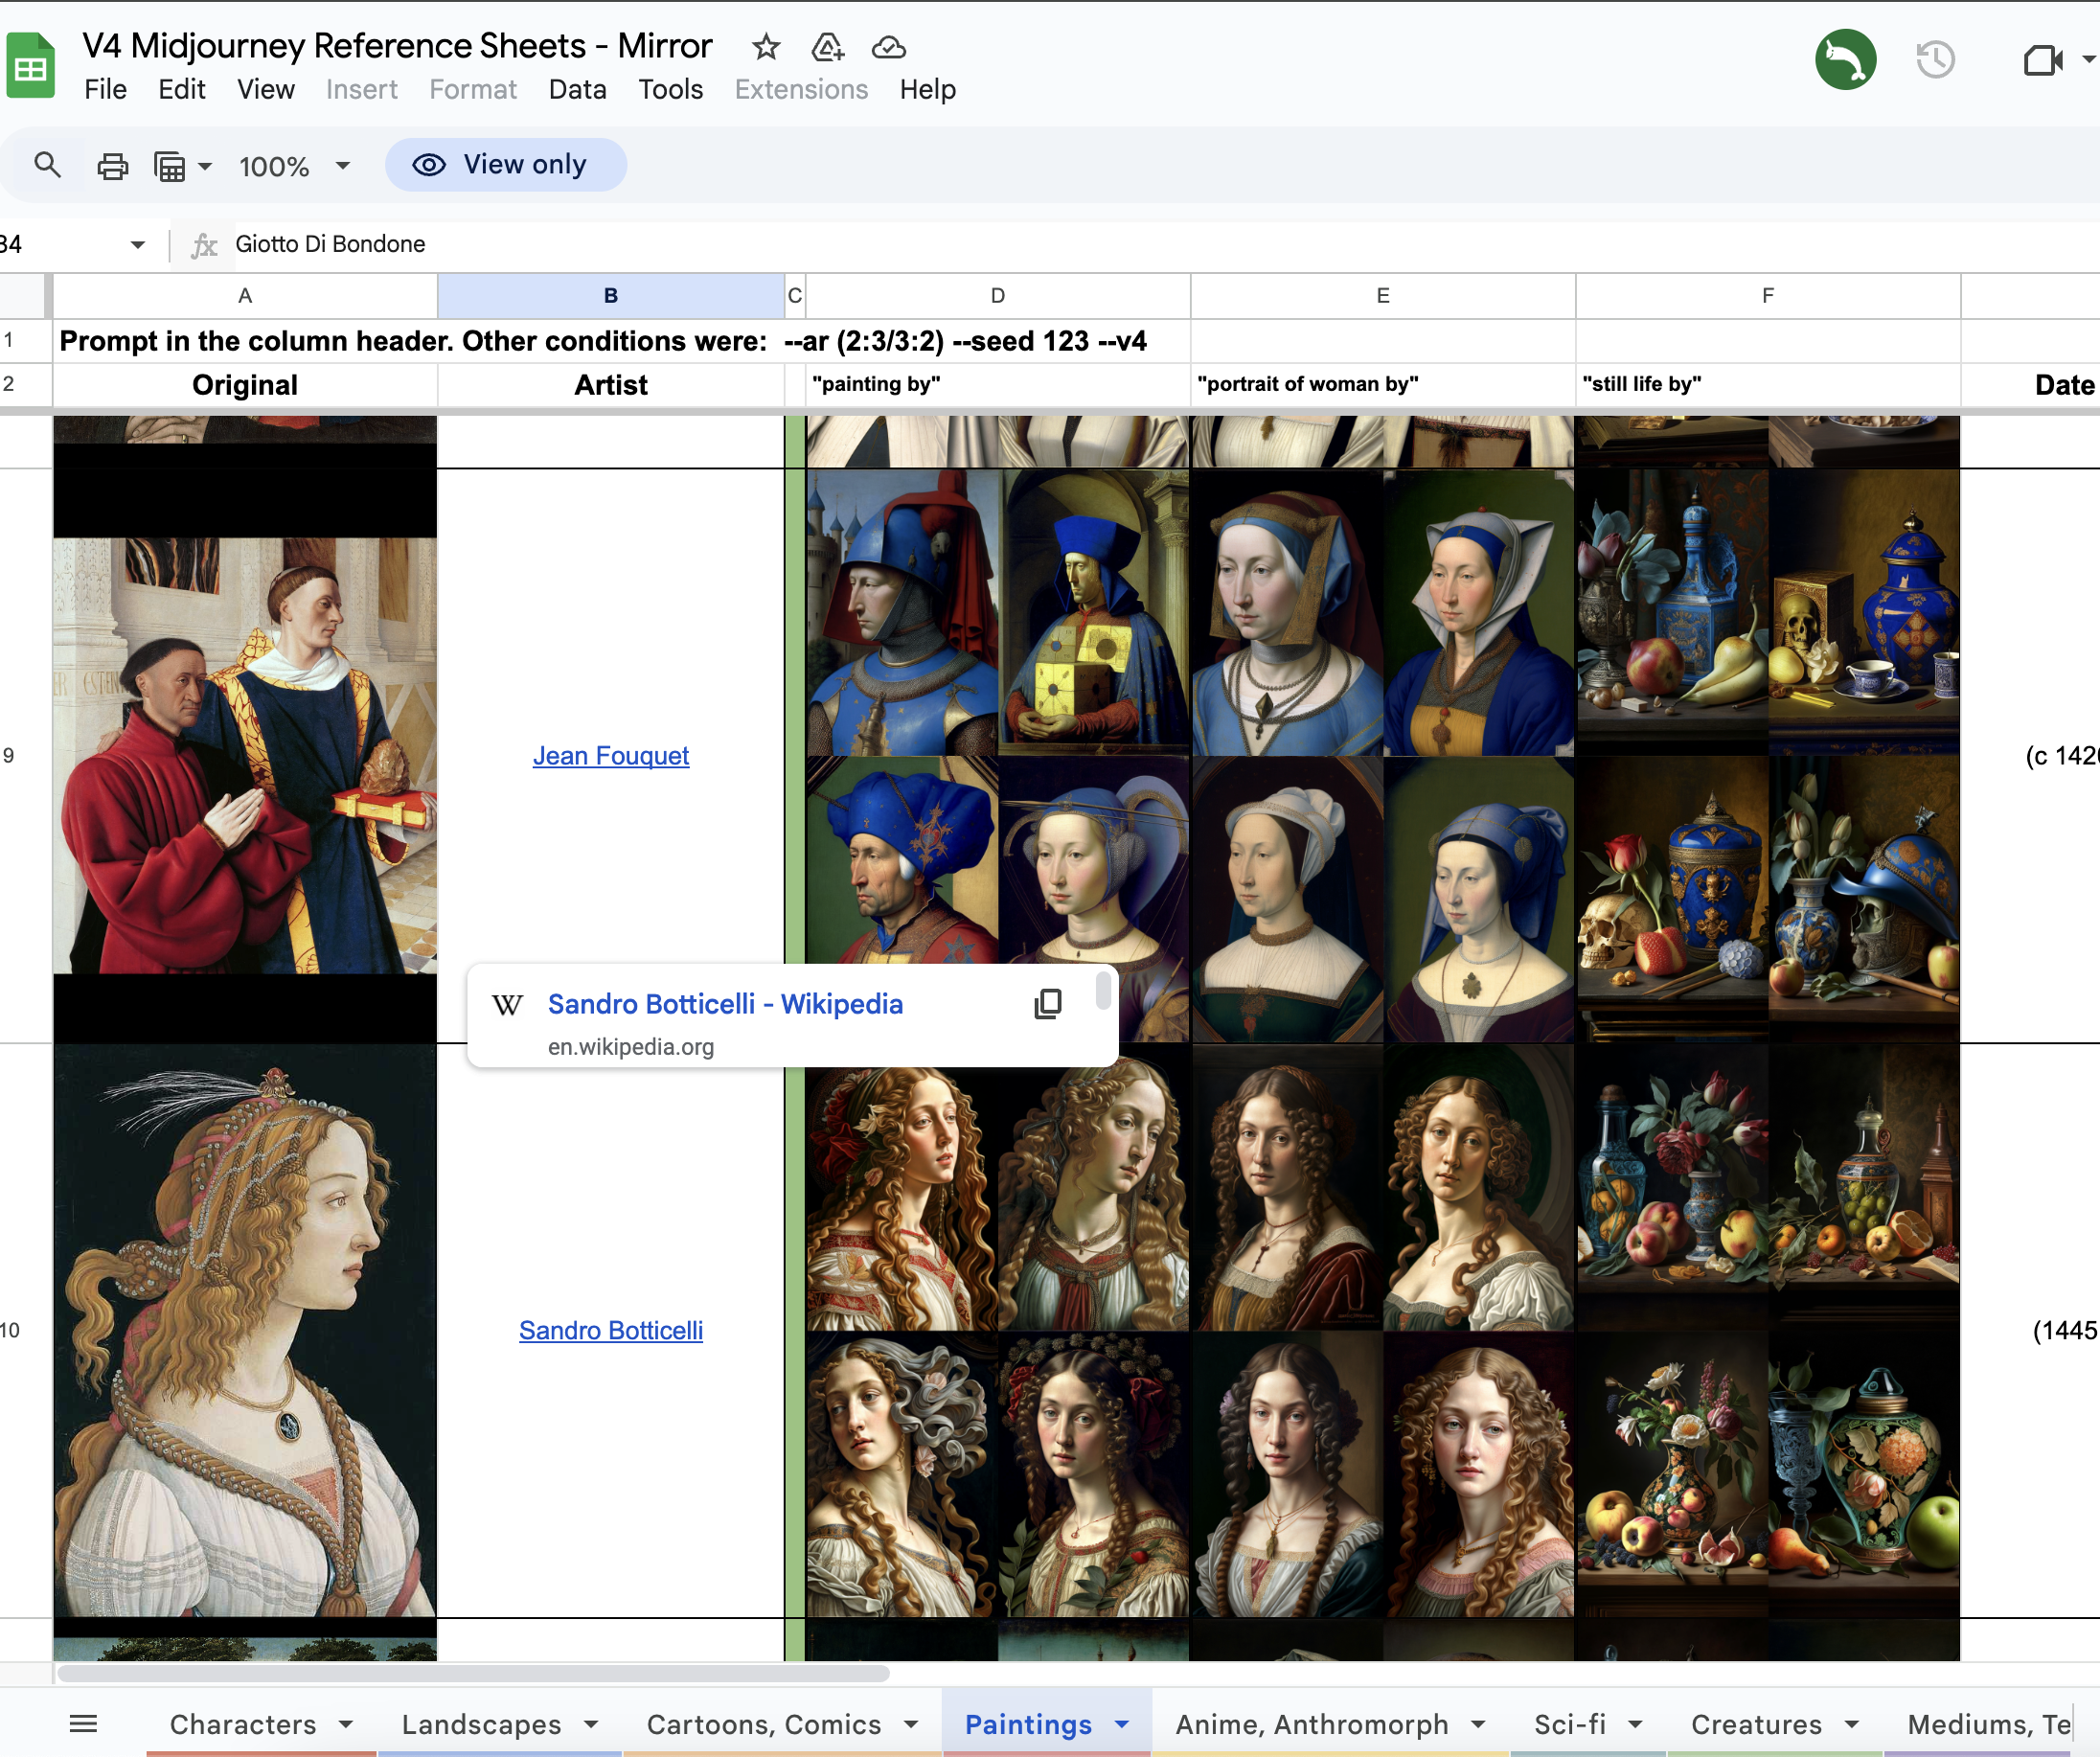Viewport: 2100px width, 1757px height.
Task: Select column E header
Action: pyautogui.click(x=1383, y=296)
